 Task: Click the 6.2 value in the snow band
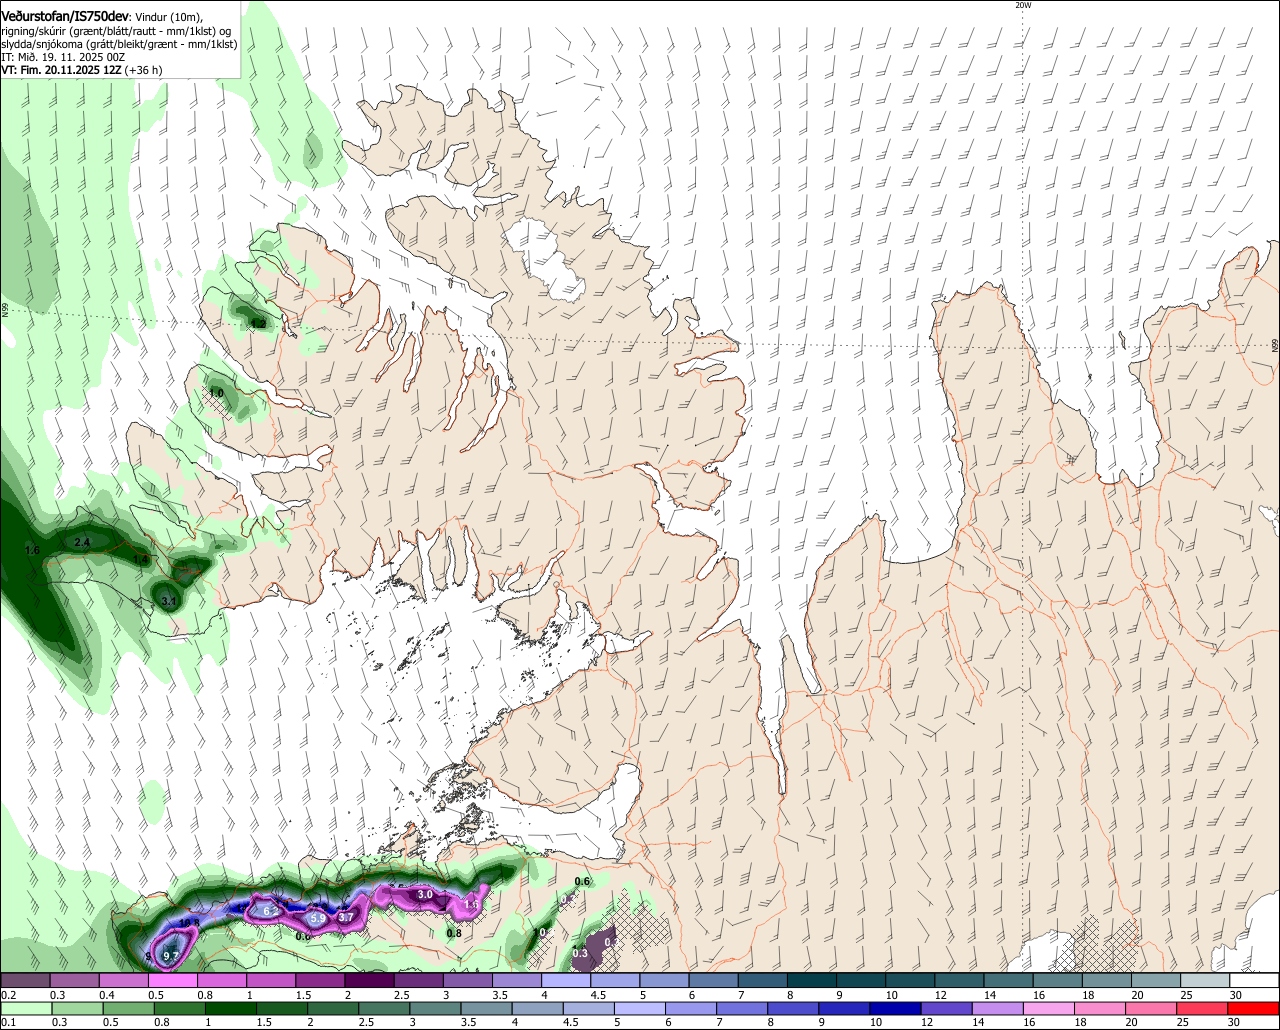click(270, 911)
